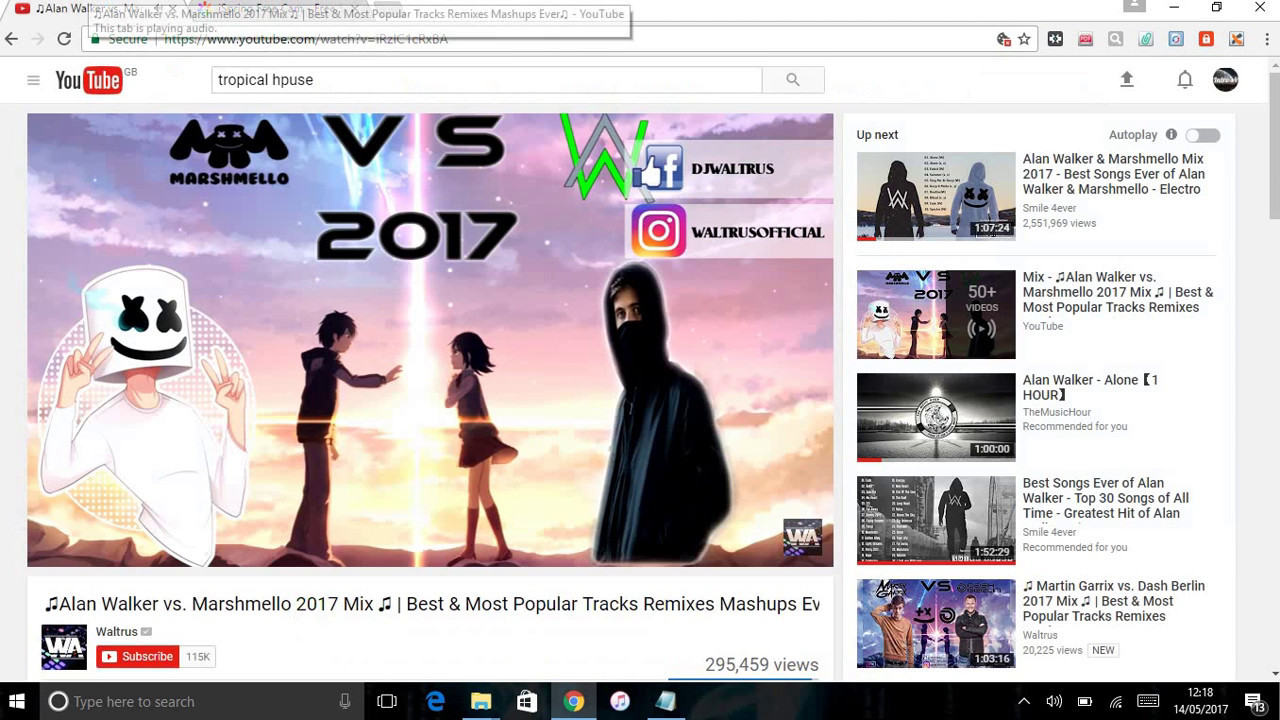Click the browser back arrow
The width and height of the screenshot is (1280, 720).
click(x=12, y=39)
